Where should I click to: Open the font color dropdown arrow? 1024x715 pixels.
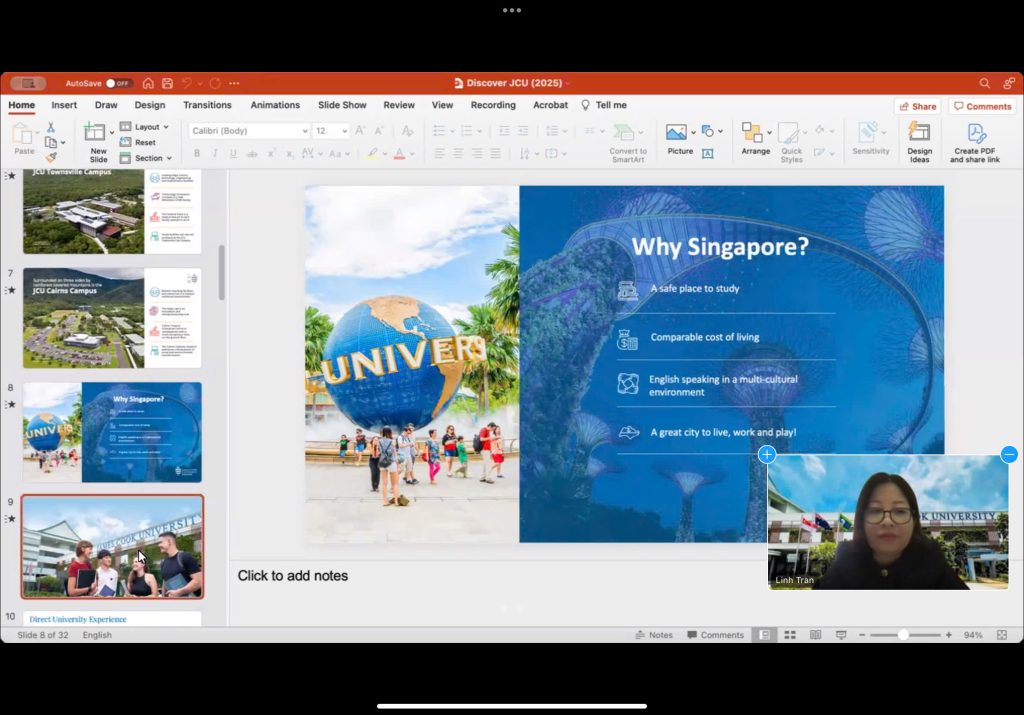pyautogui.click(x=412, y=154)
